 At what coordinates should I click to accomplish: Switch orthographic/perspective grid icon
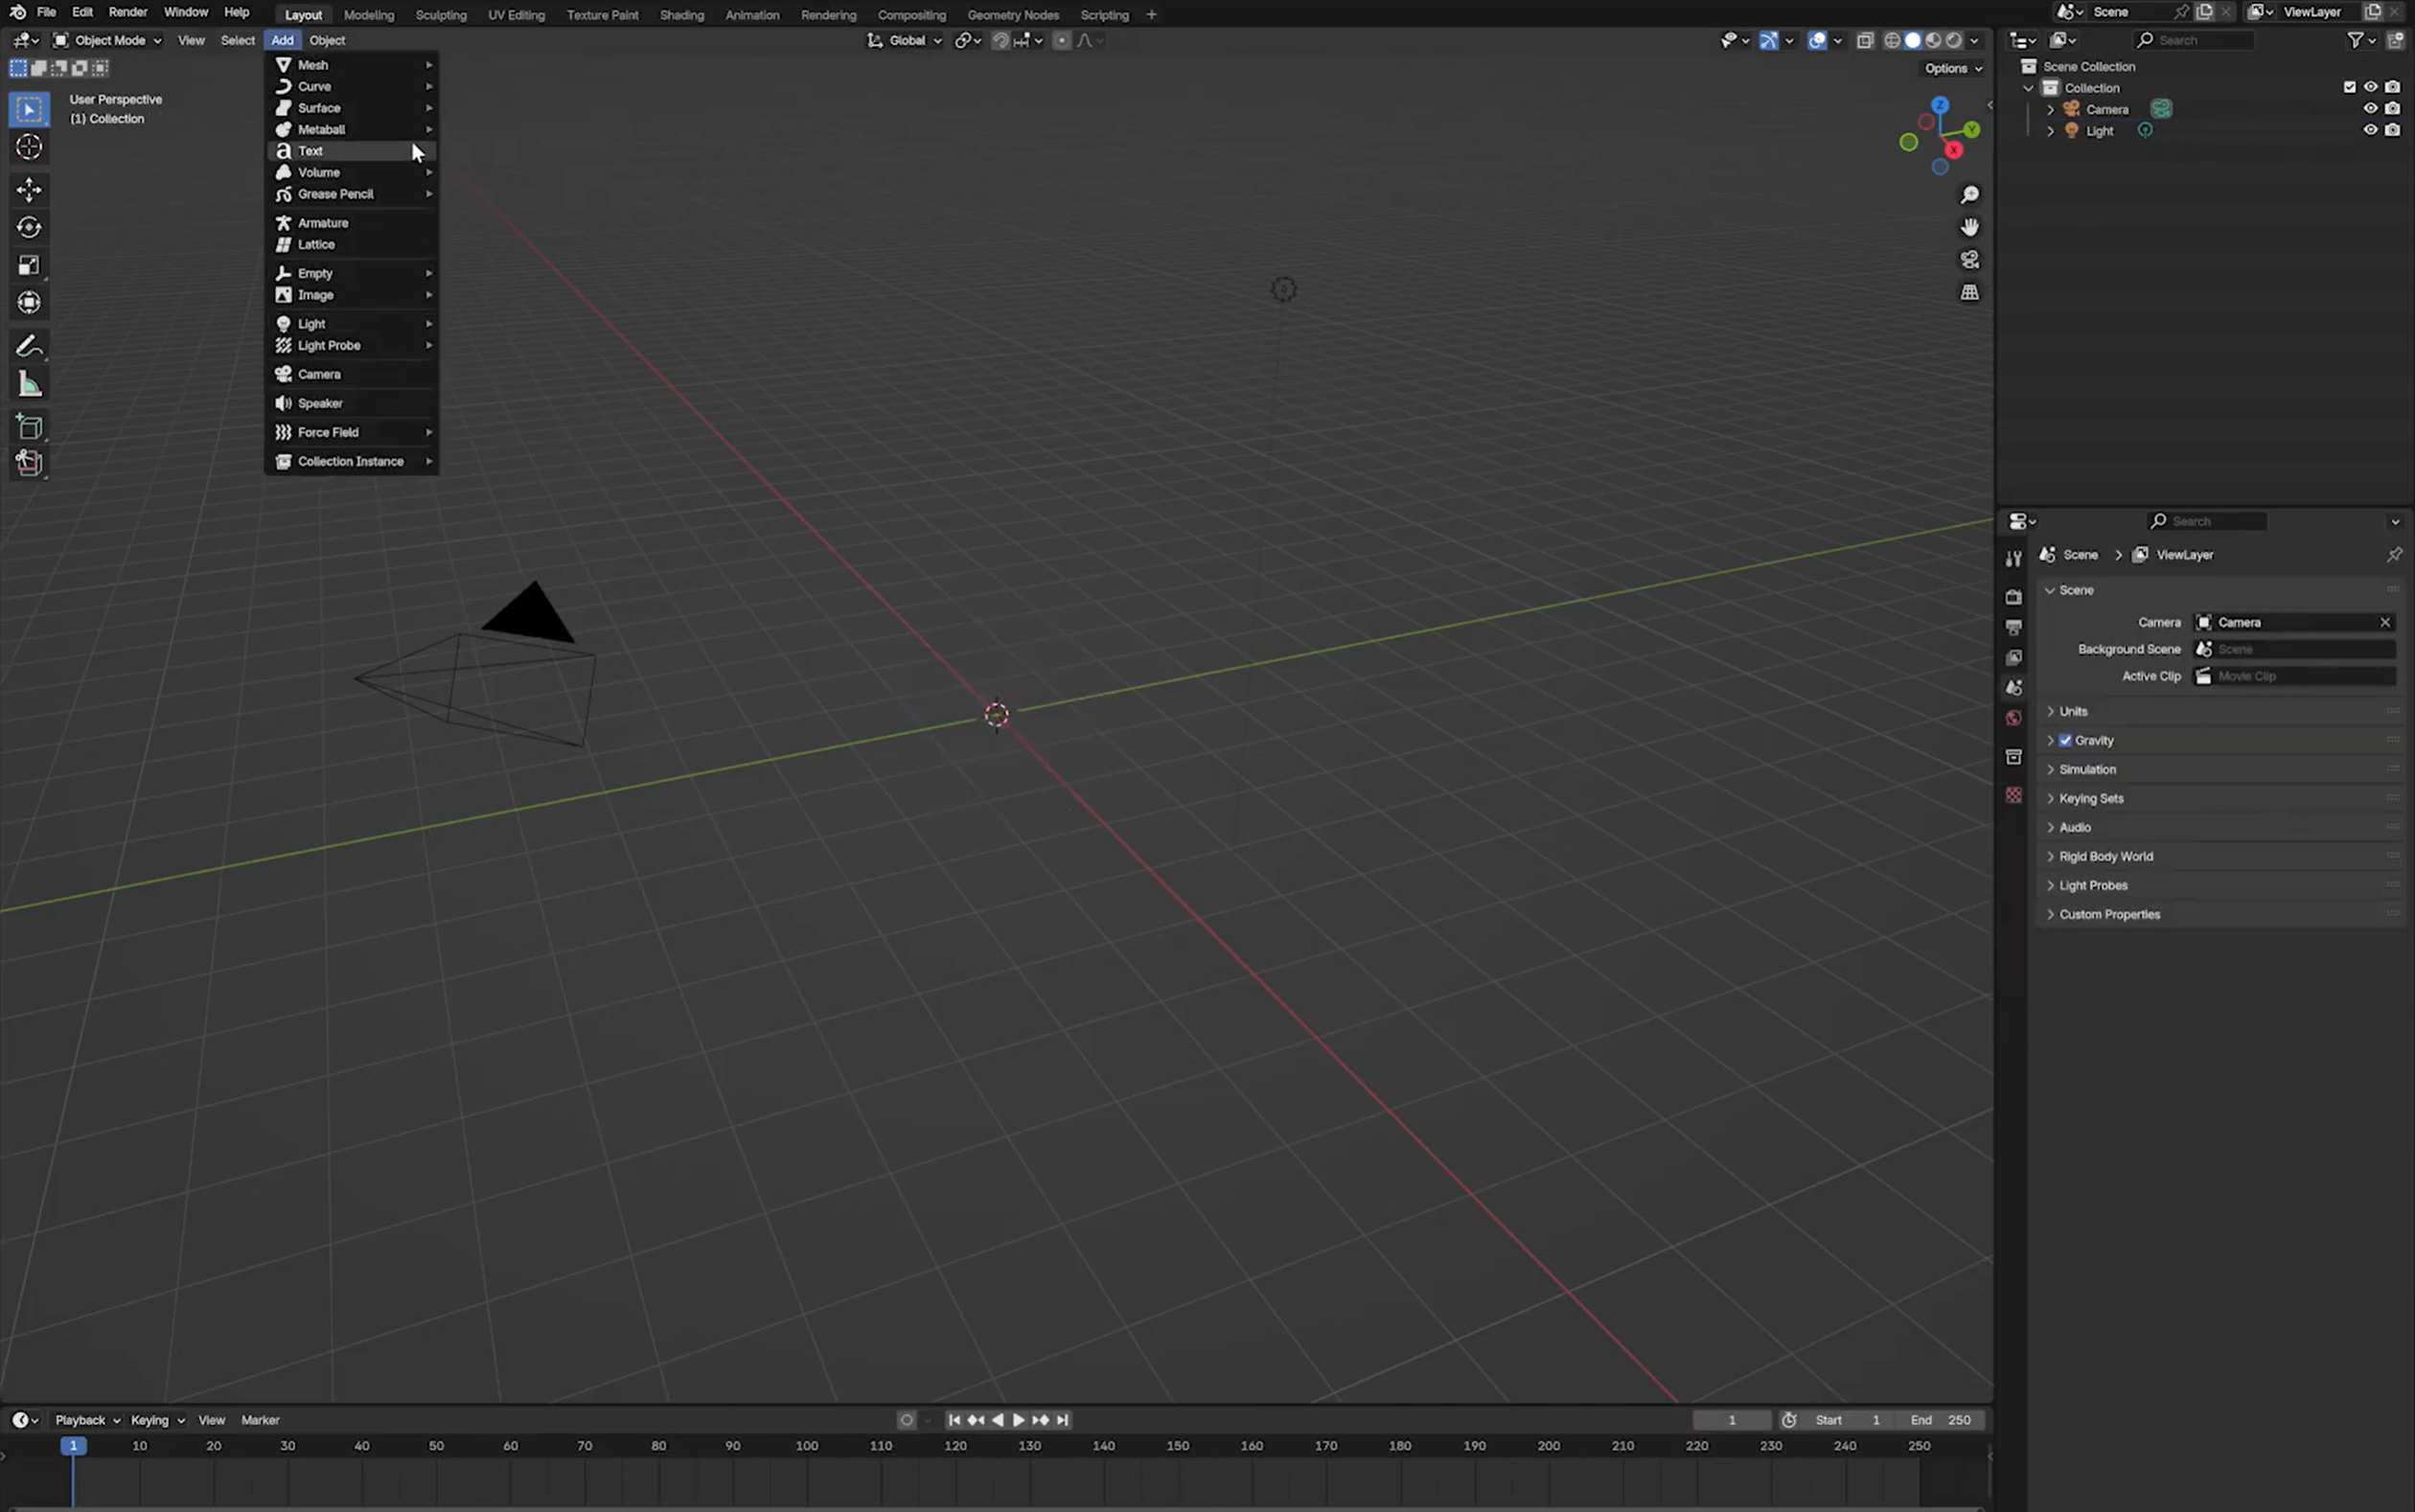[1969, 293]
